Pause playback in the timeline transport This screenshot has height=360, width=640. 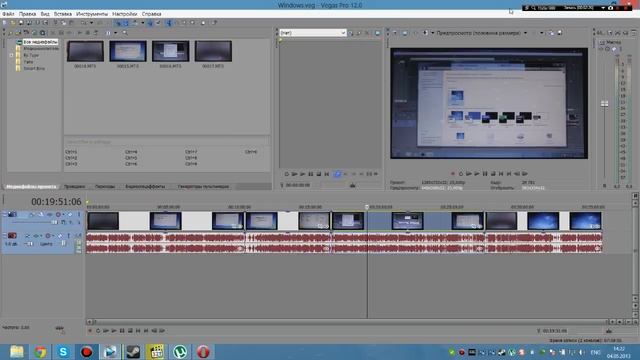[x=122, y=331]
